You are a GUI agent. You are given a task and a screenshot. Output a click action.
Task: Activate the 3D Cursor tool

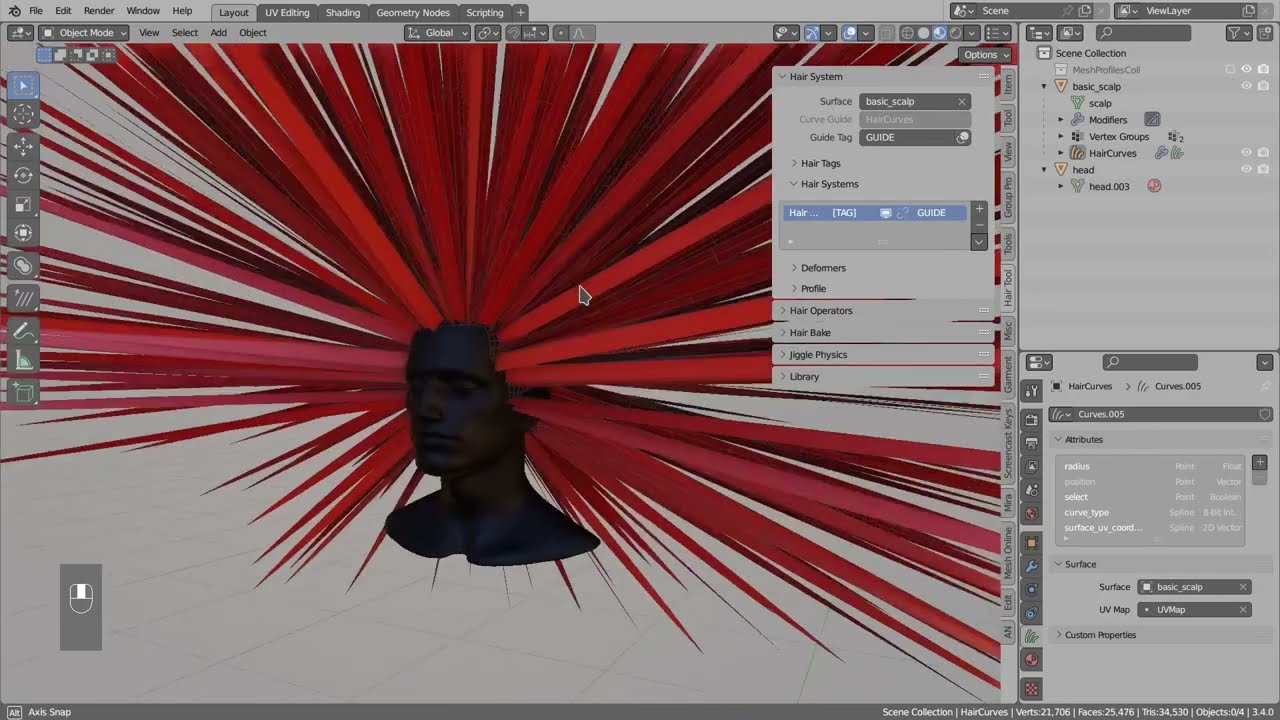[x=23, y=115]
